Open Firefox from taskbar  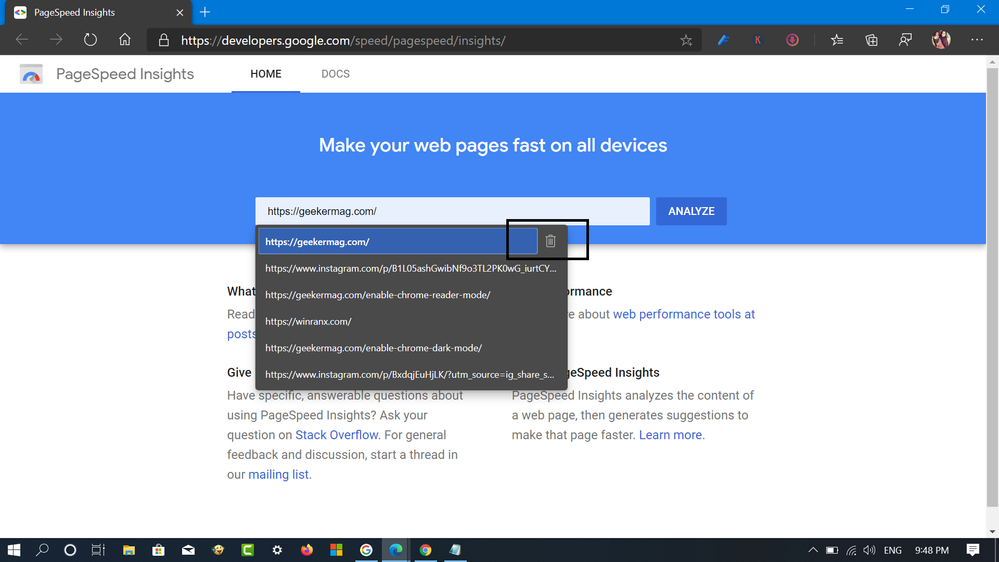[306, 550]
